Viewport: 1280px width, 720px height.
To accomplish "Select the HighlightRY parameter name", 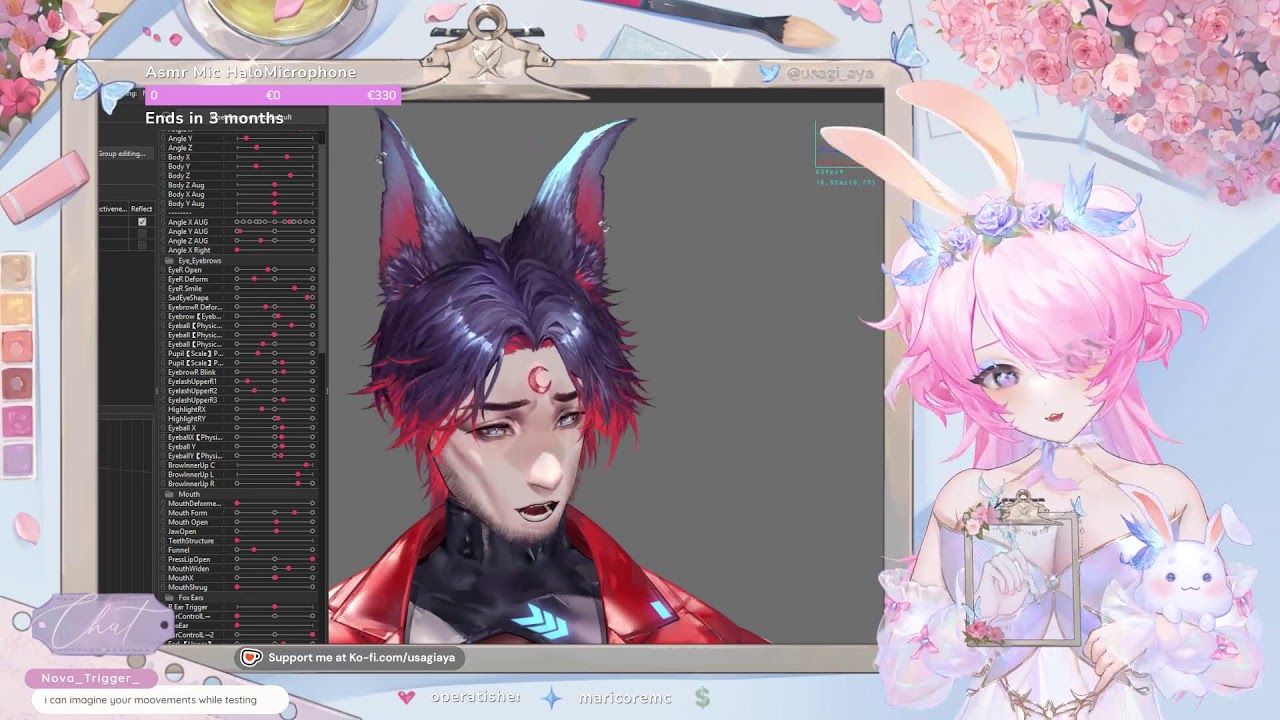I will click(187, 419).
